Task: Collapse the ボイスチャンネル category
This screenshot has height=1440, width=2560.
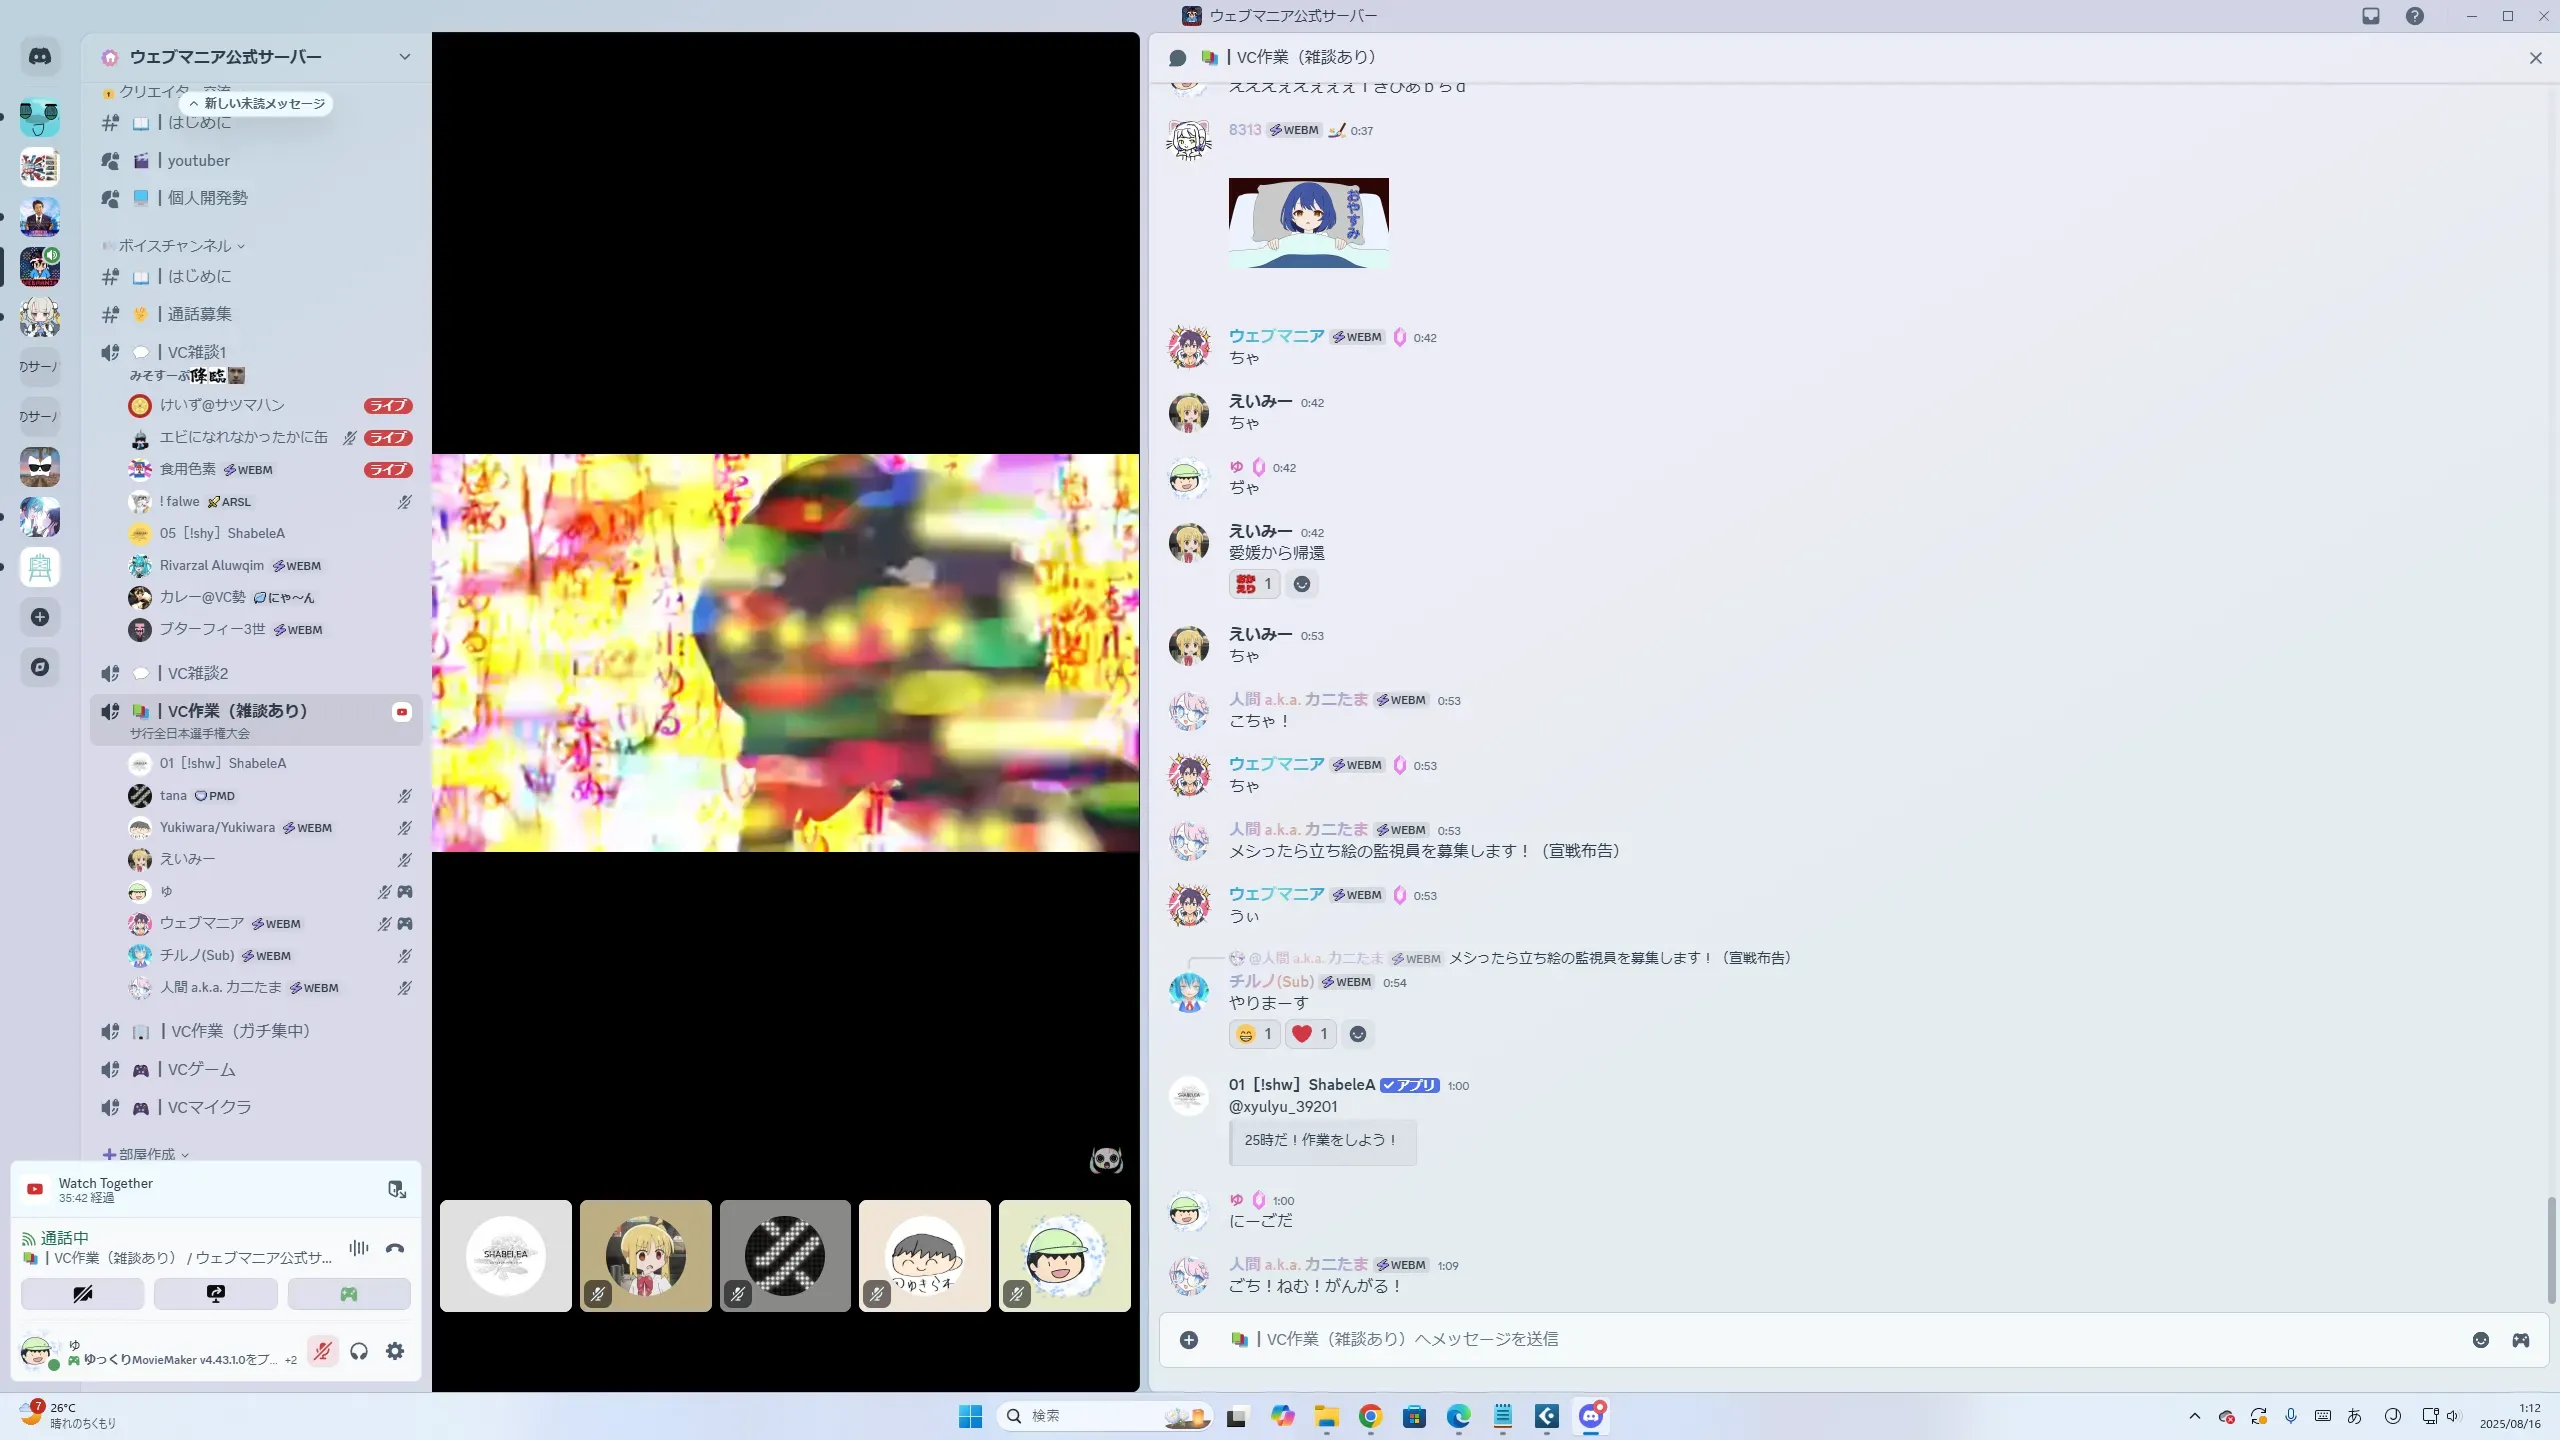Action: [x=175, y=246]
